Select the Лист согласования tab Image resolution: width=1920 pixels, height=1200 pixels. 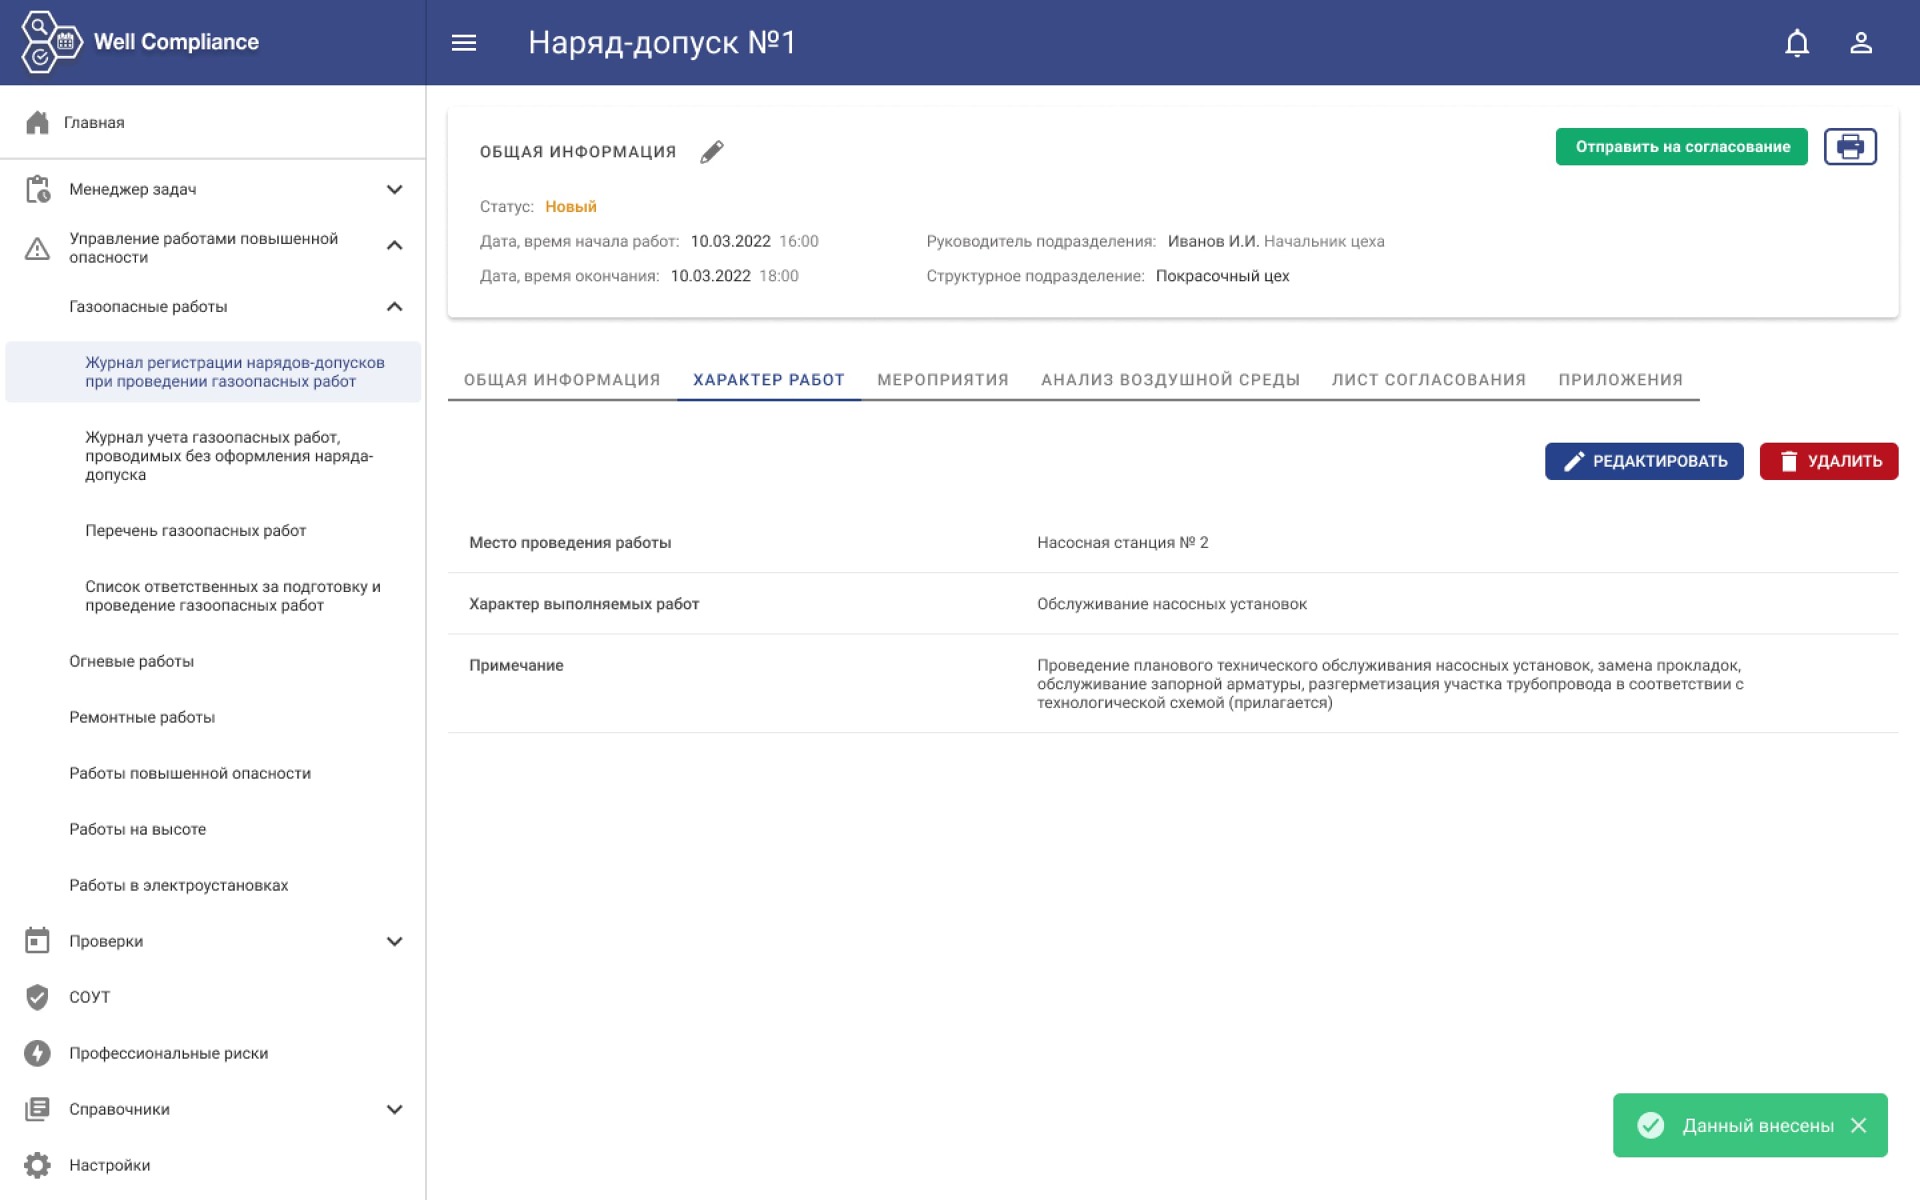[x=1428, y=380]
